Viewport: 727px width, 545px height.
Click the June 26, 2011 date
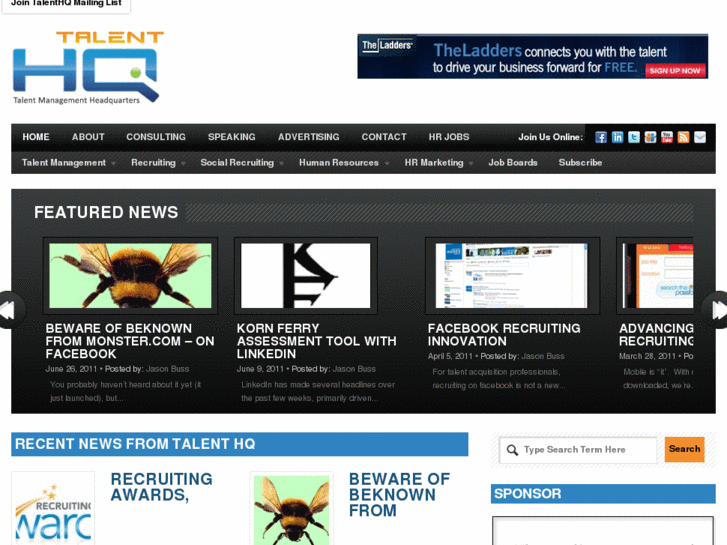click(71, 369)
